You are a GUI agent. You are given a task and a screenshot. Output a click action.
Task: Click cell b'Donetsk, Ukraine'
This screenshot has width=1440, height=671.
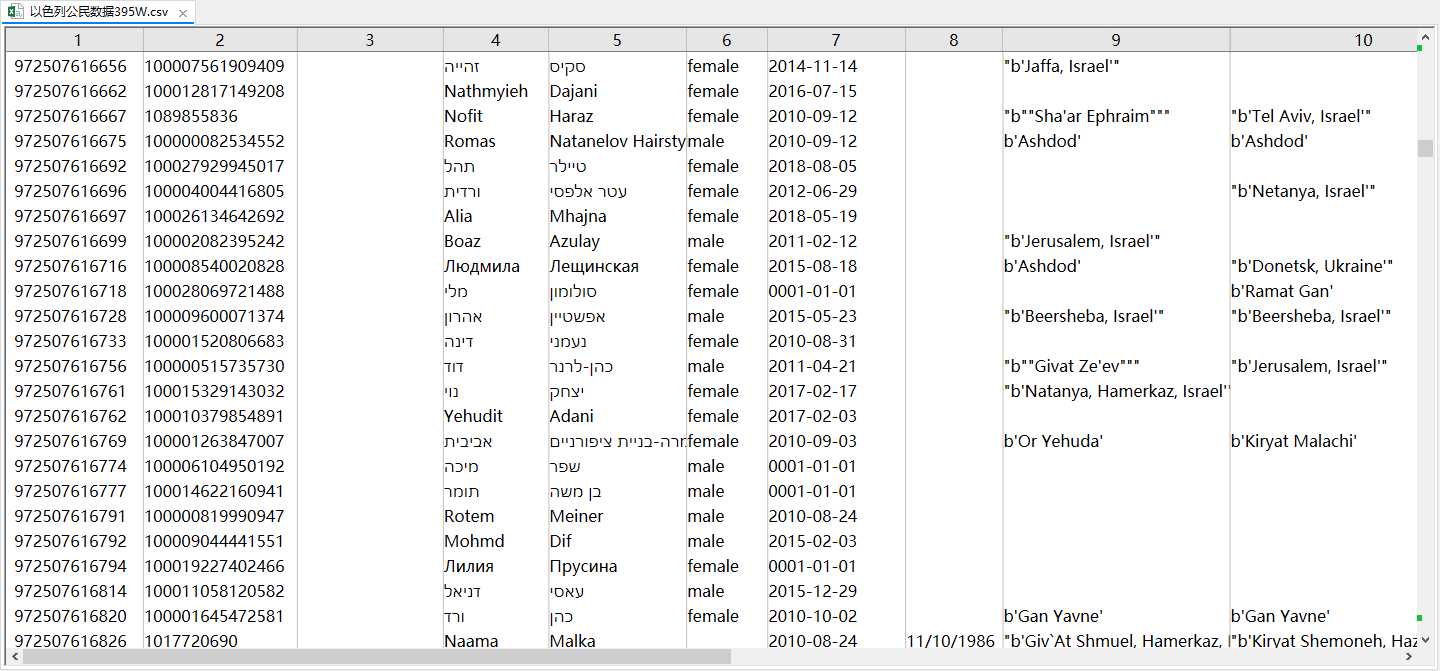[1312, 266]
